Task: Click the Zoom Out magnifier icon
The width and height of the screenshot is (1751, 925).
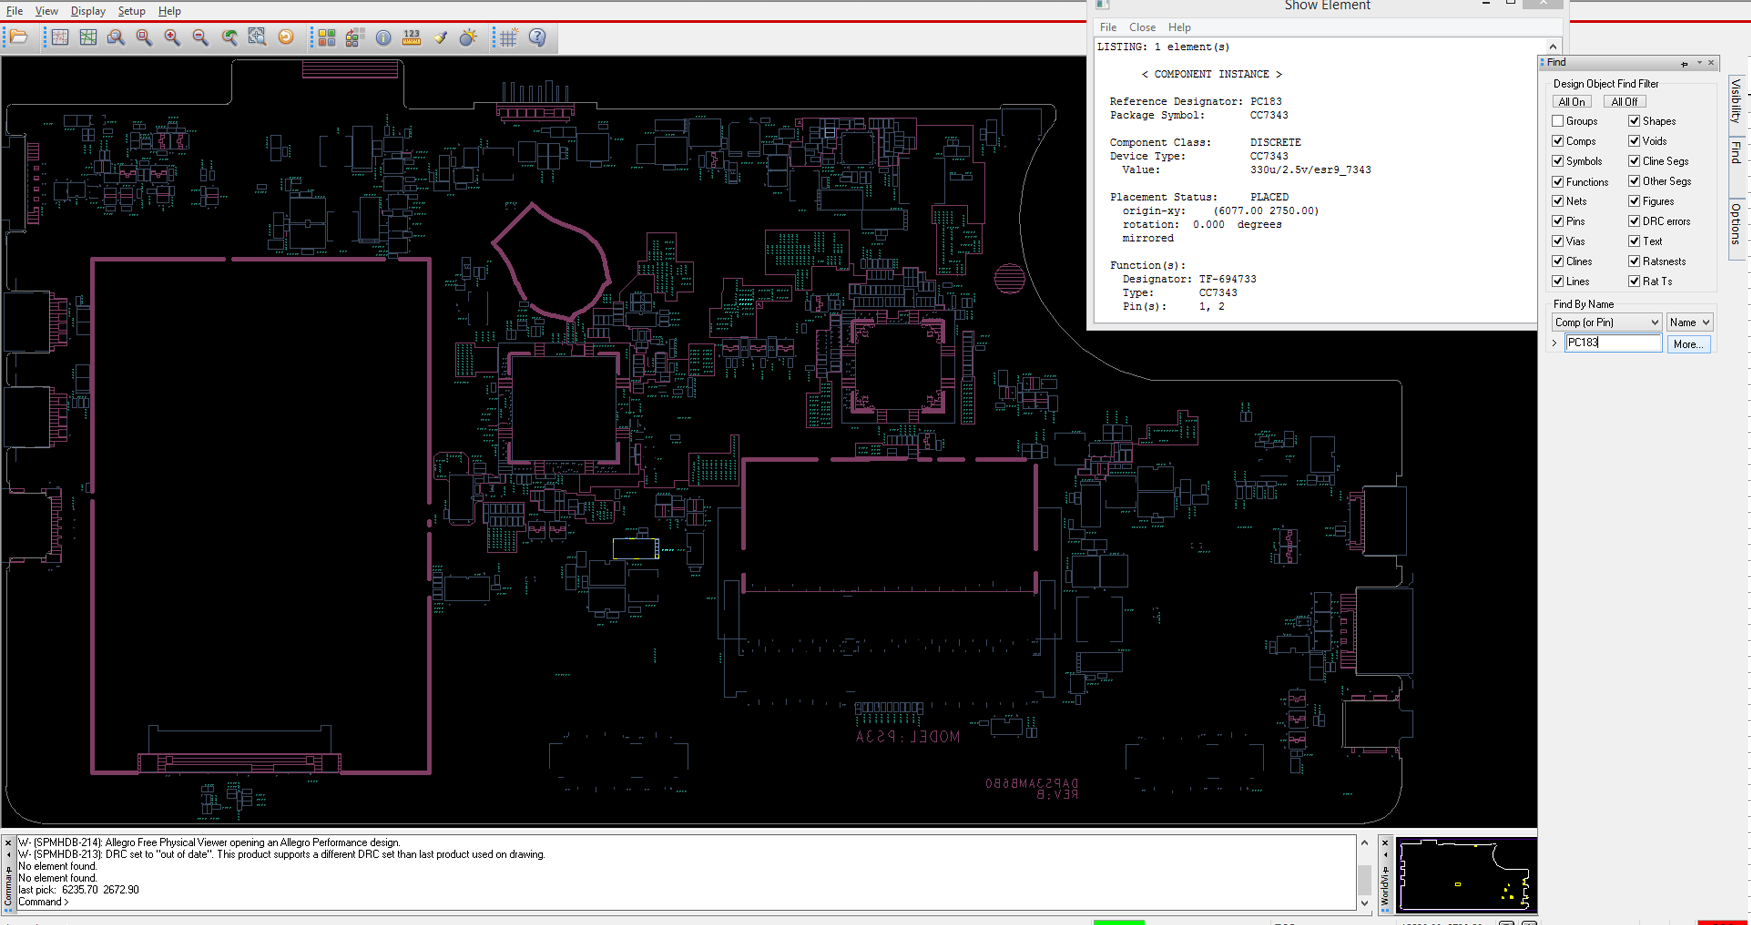Action: tap(200, 38)
